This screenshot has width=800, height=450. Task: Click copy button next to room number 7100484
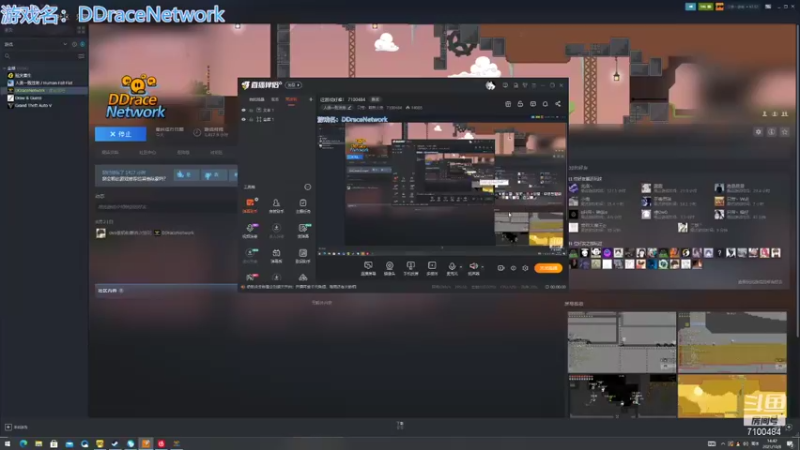coord(375,99)
